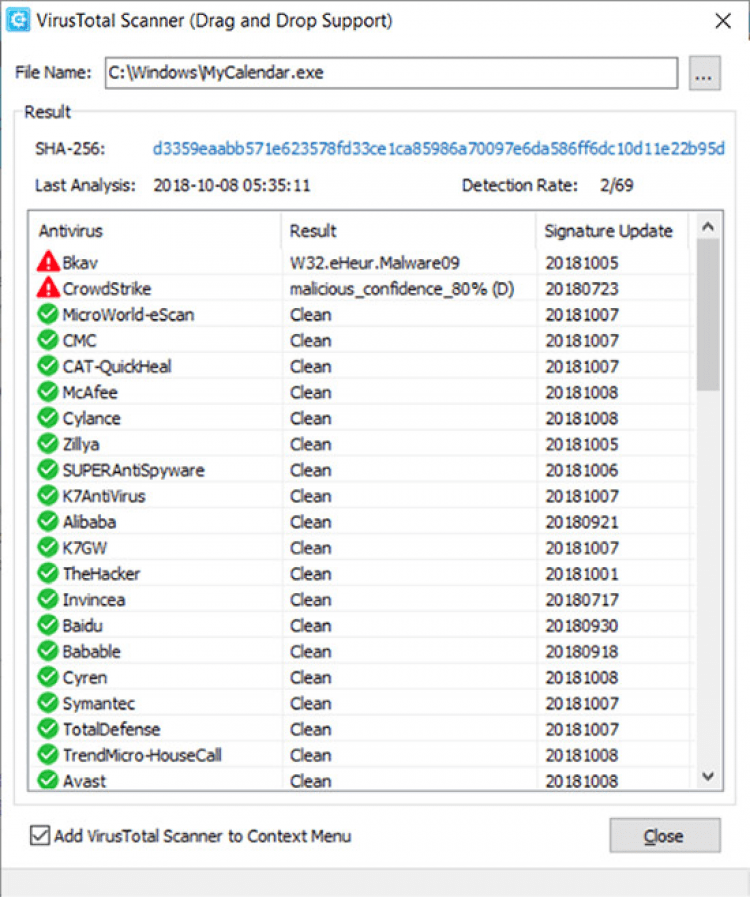This screenshot has height=897, width=750.
Task: Open the SHA-256 hash link
Action: (438, 149)
